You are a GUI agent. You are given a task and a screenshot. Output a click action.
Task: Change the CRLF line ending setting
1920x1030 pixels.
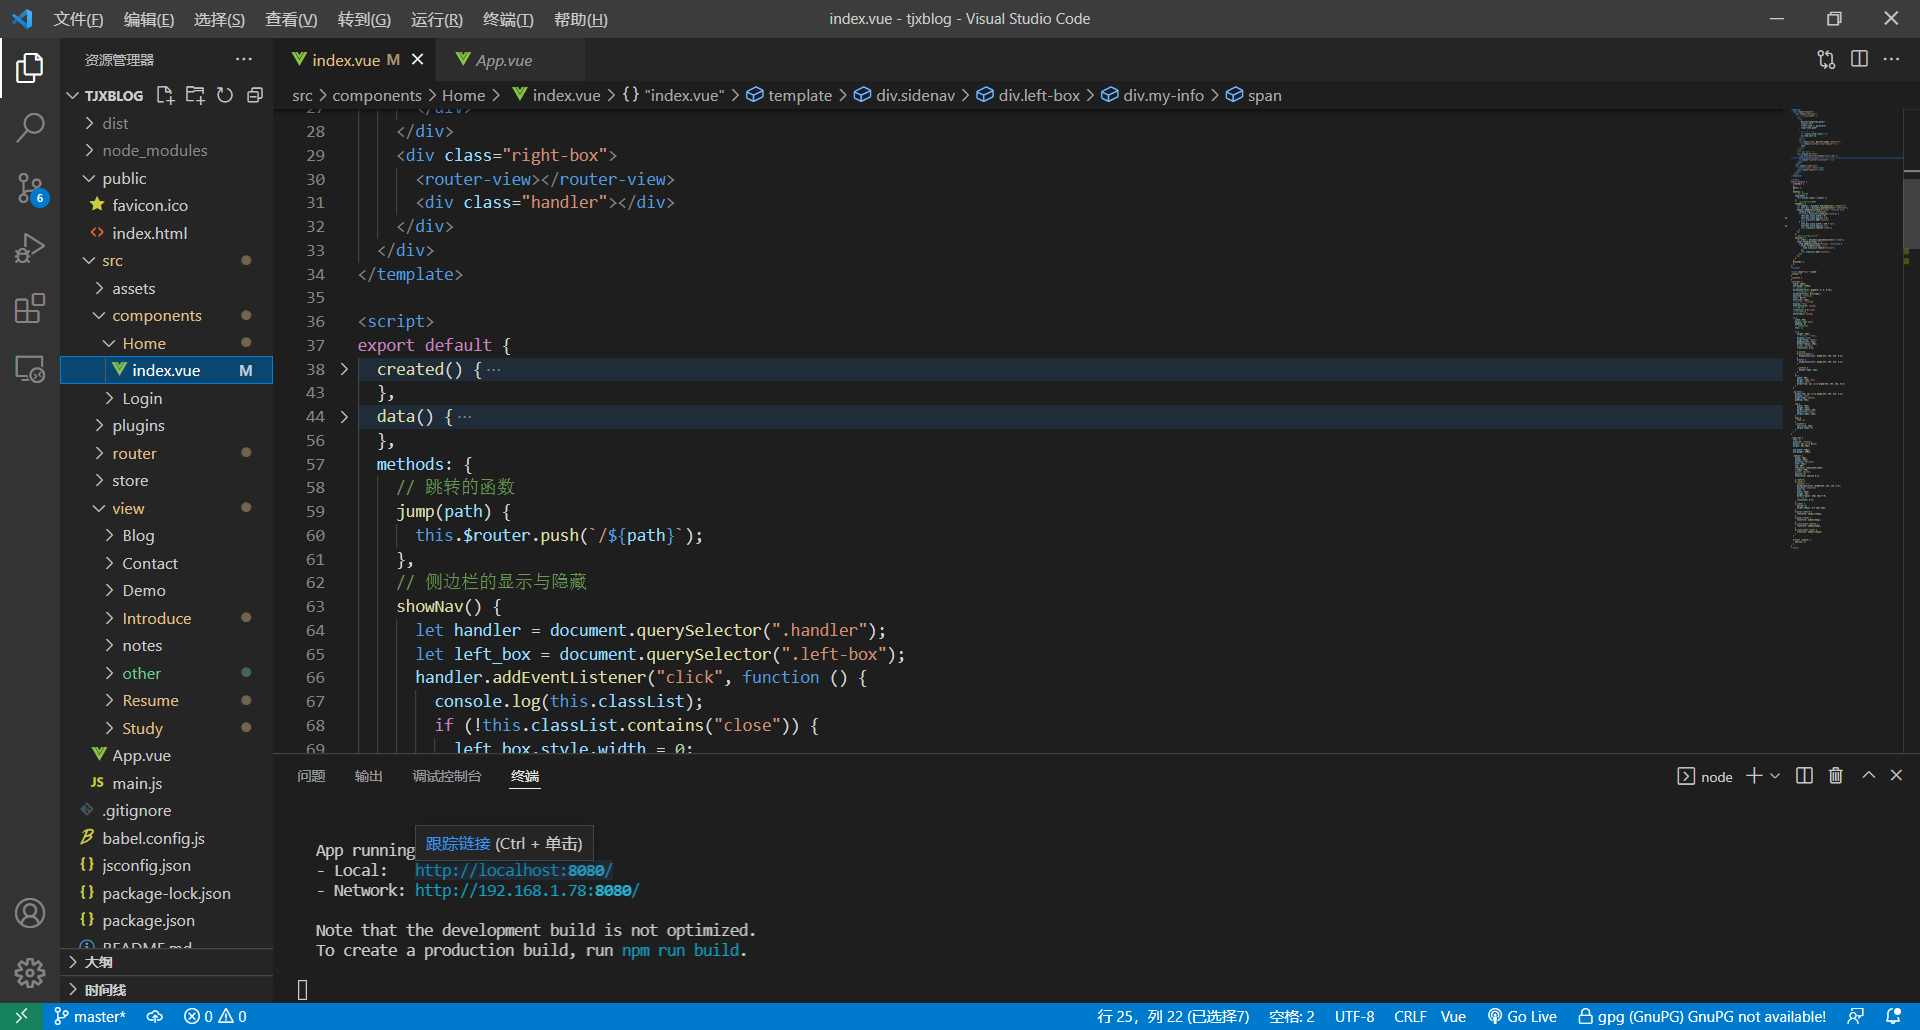(x=1410, y=1016)
